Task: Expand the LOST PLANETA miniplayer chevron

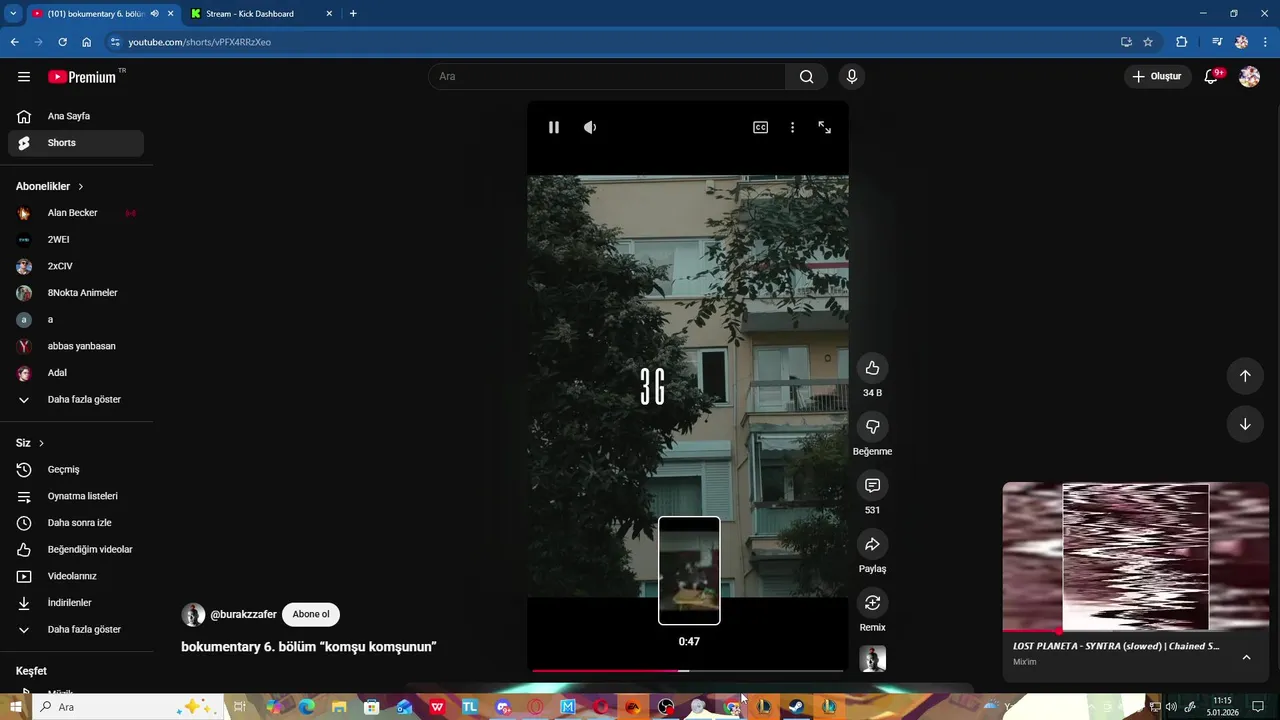Action: click(1246, 657)
